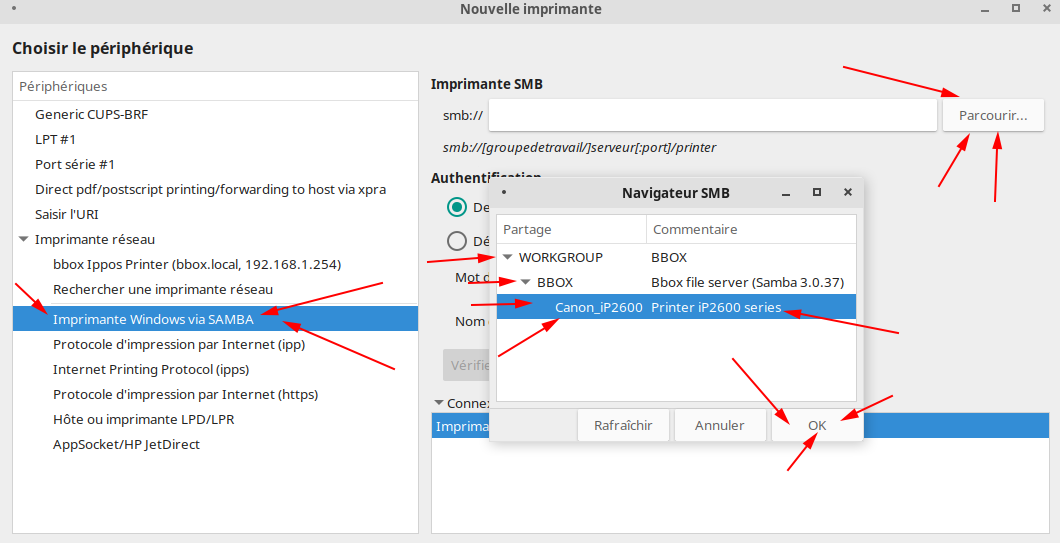Choose LPT #1 from device list
Image resolution: width=1060 pixels, height=543 pixels.
(x=55, y=139)
